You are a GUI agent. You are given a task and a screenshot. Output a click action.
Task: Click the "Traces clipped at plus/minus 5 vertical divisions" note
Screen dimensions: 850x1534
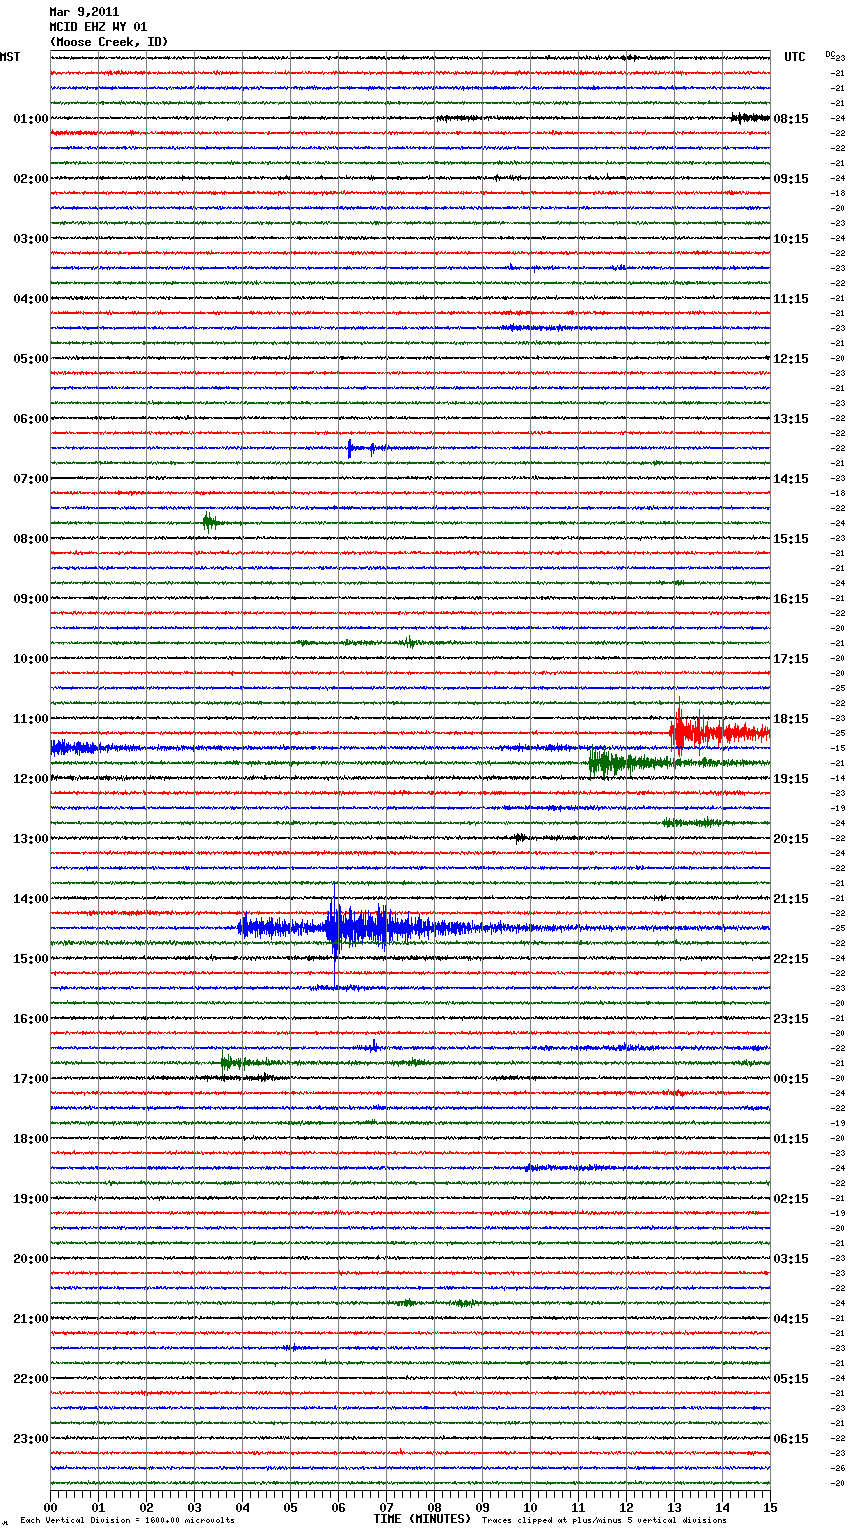coord(605,1520)
